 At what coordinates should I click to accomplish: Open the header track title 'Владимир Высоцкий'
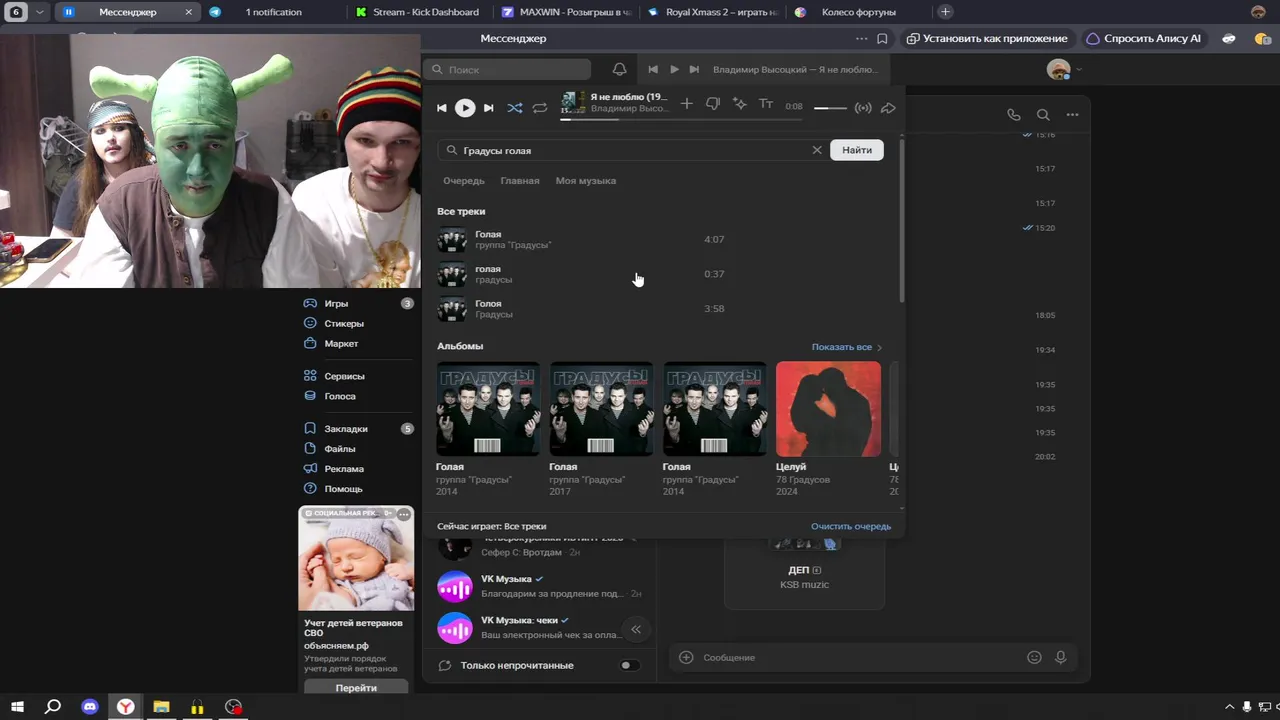(795, 70)
